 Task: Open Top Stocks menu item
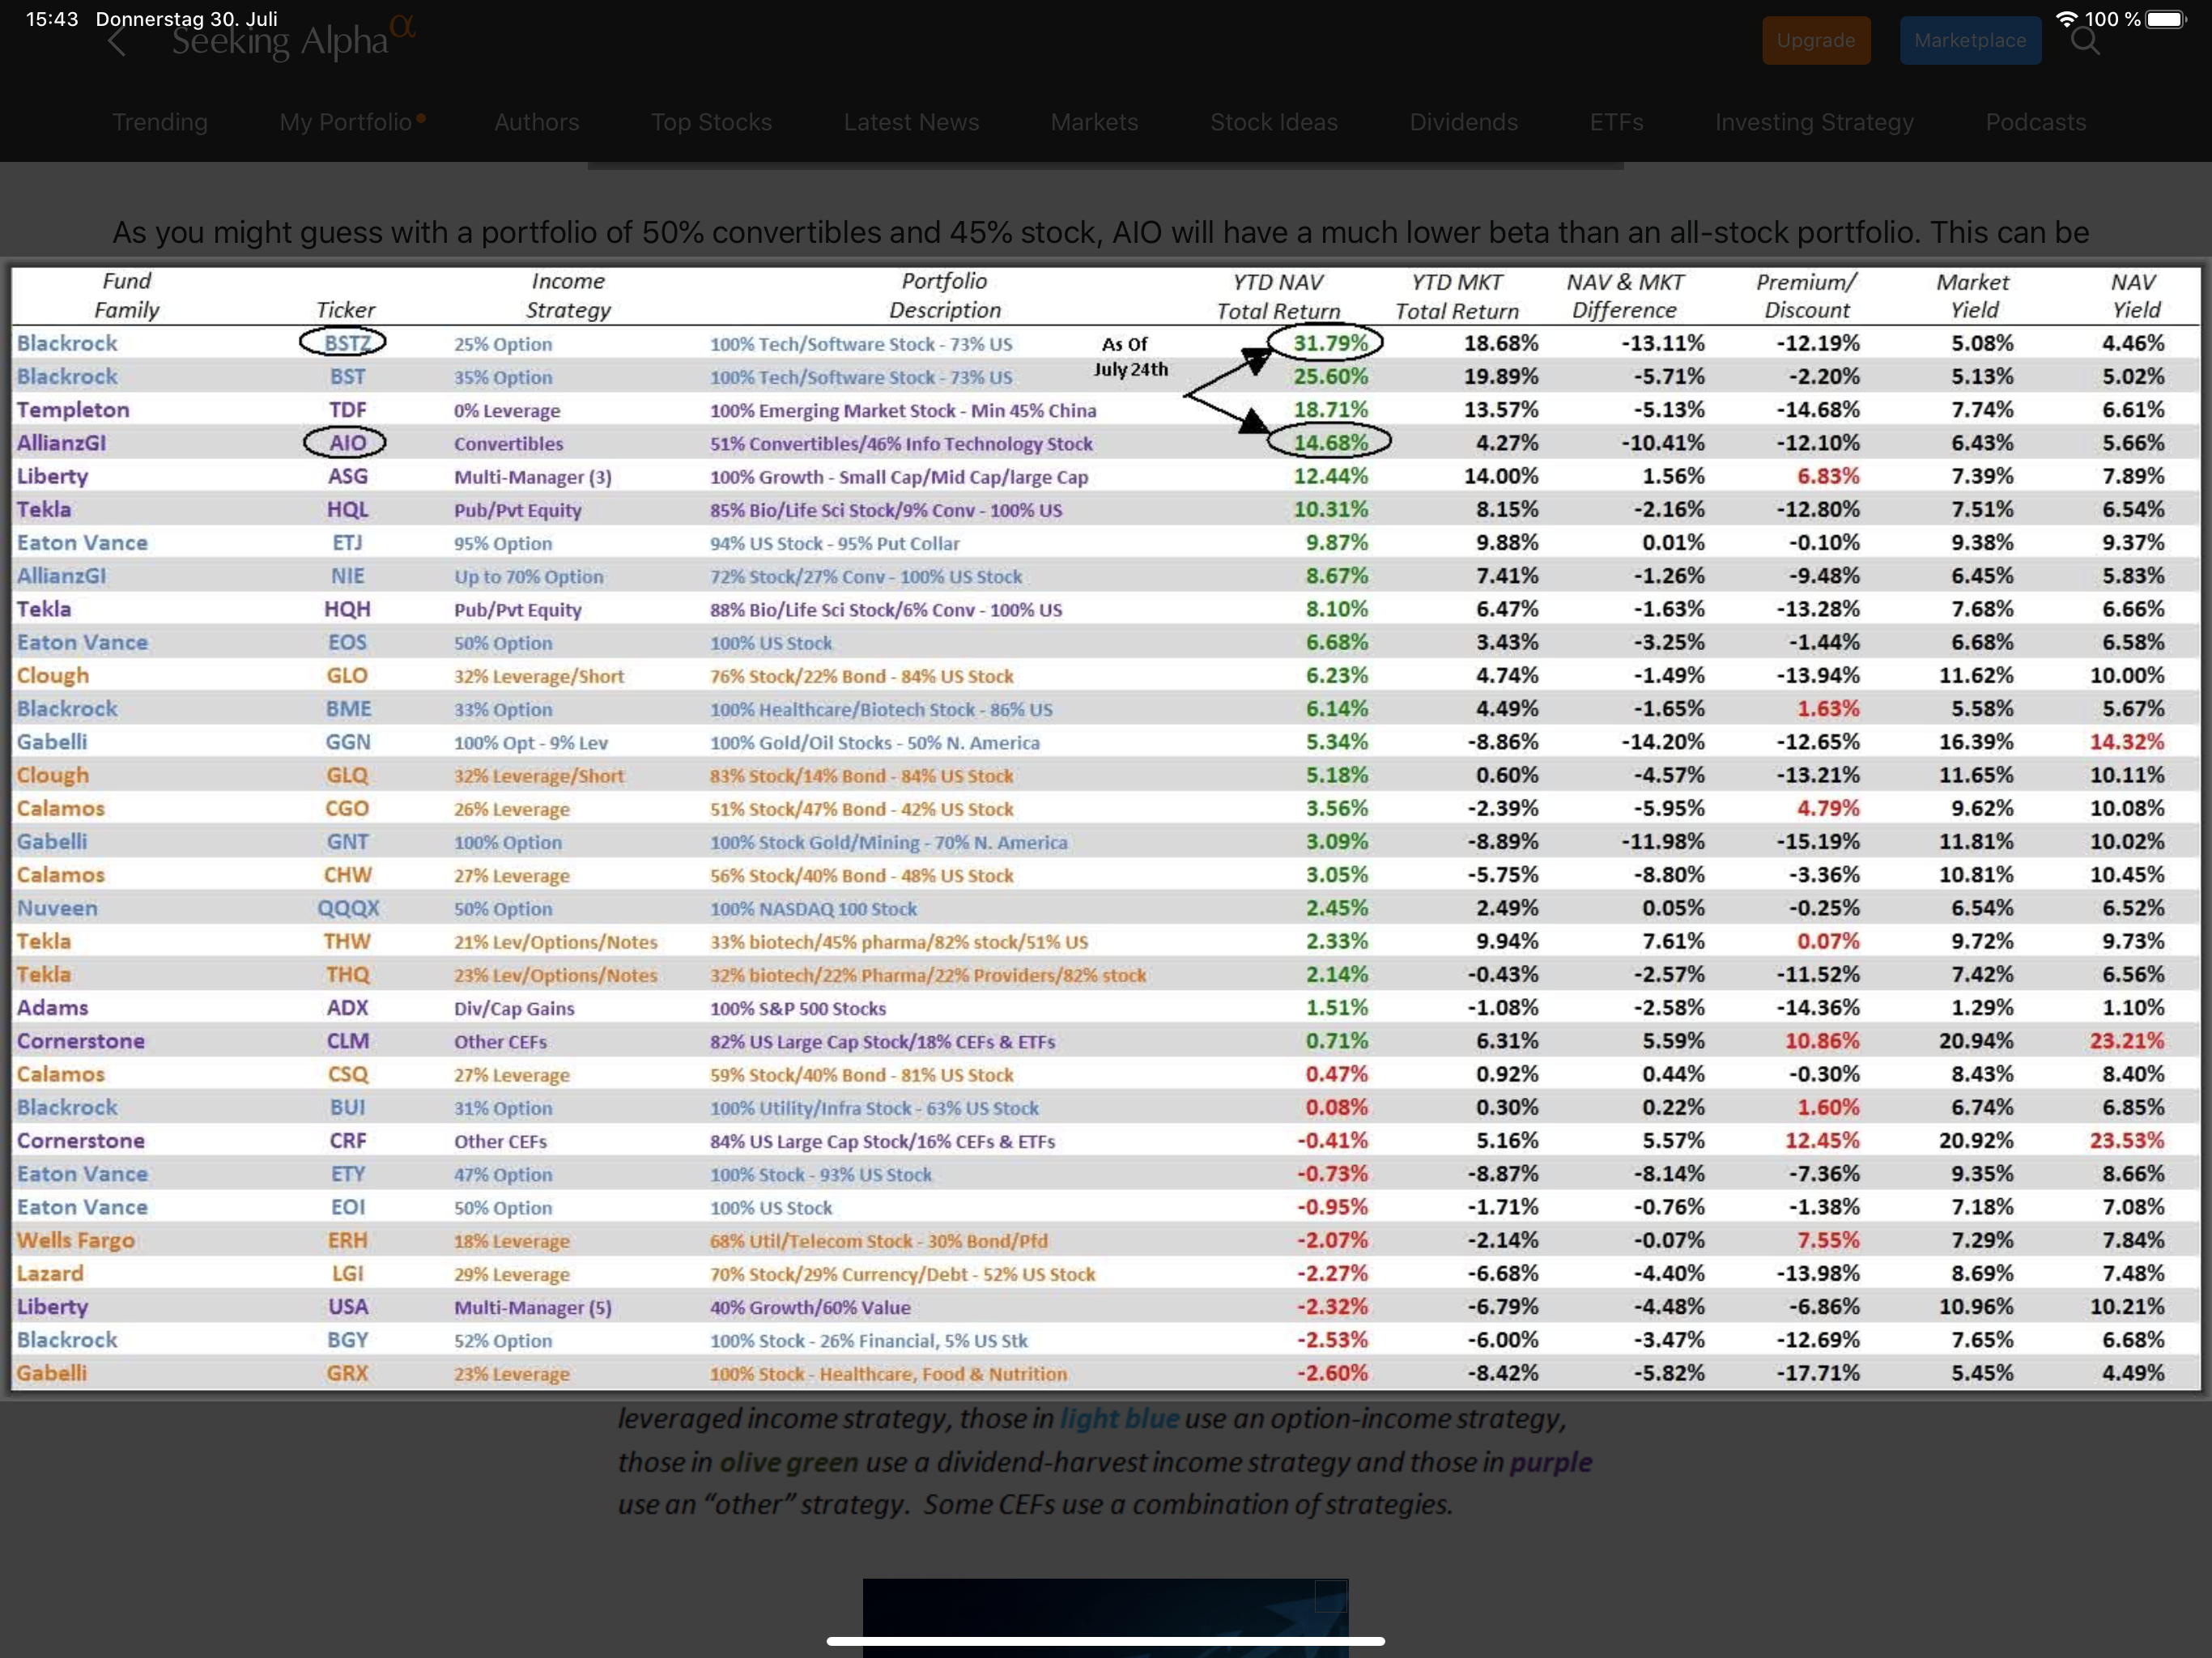coord(711,122)
